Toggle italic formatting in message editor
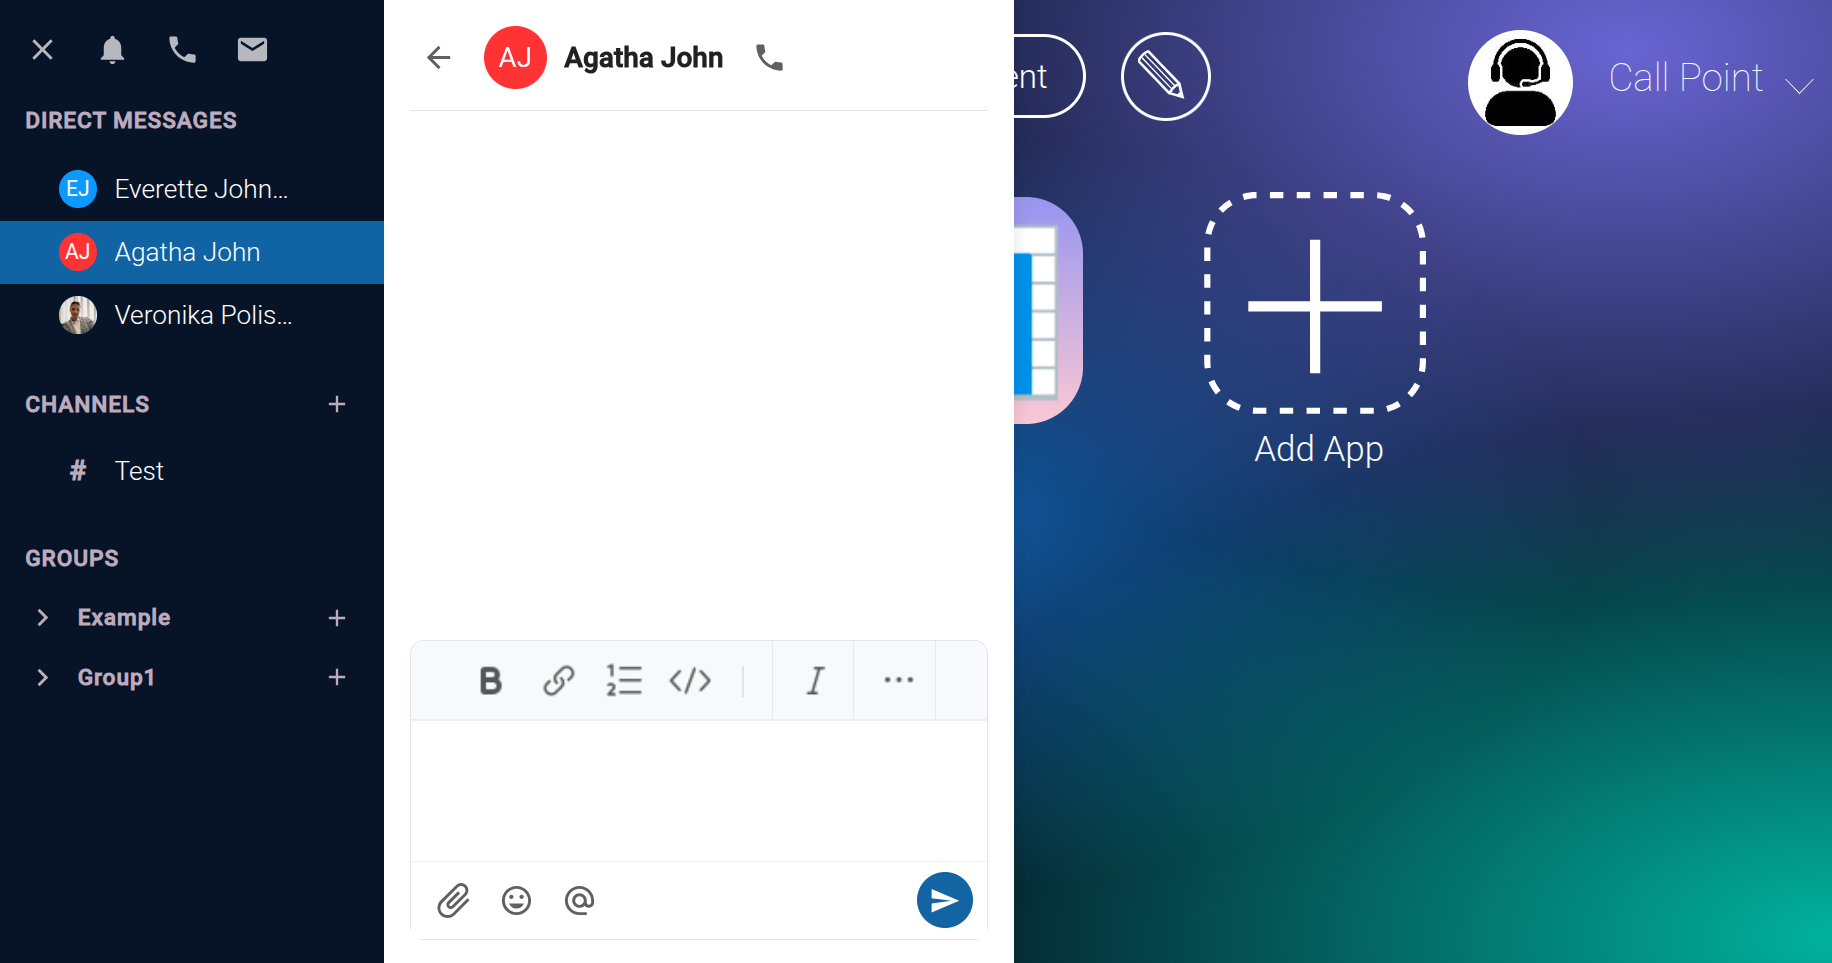This screenshot has width=1832, height=963. coord(815,681)
